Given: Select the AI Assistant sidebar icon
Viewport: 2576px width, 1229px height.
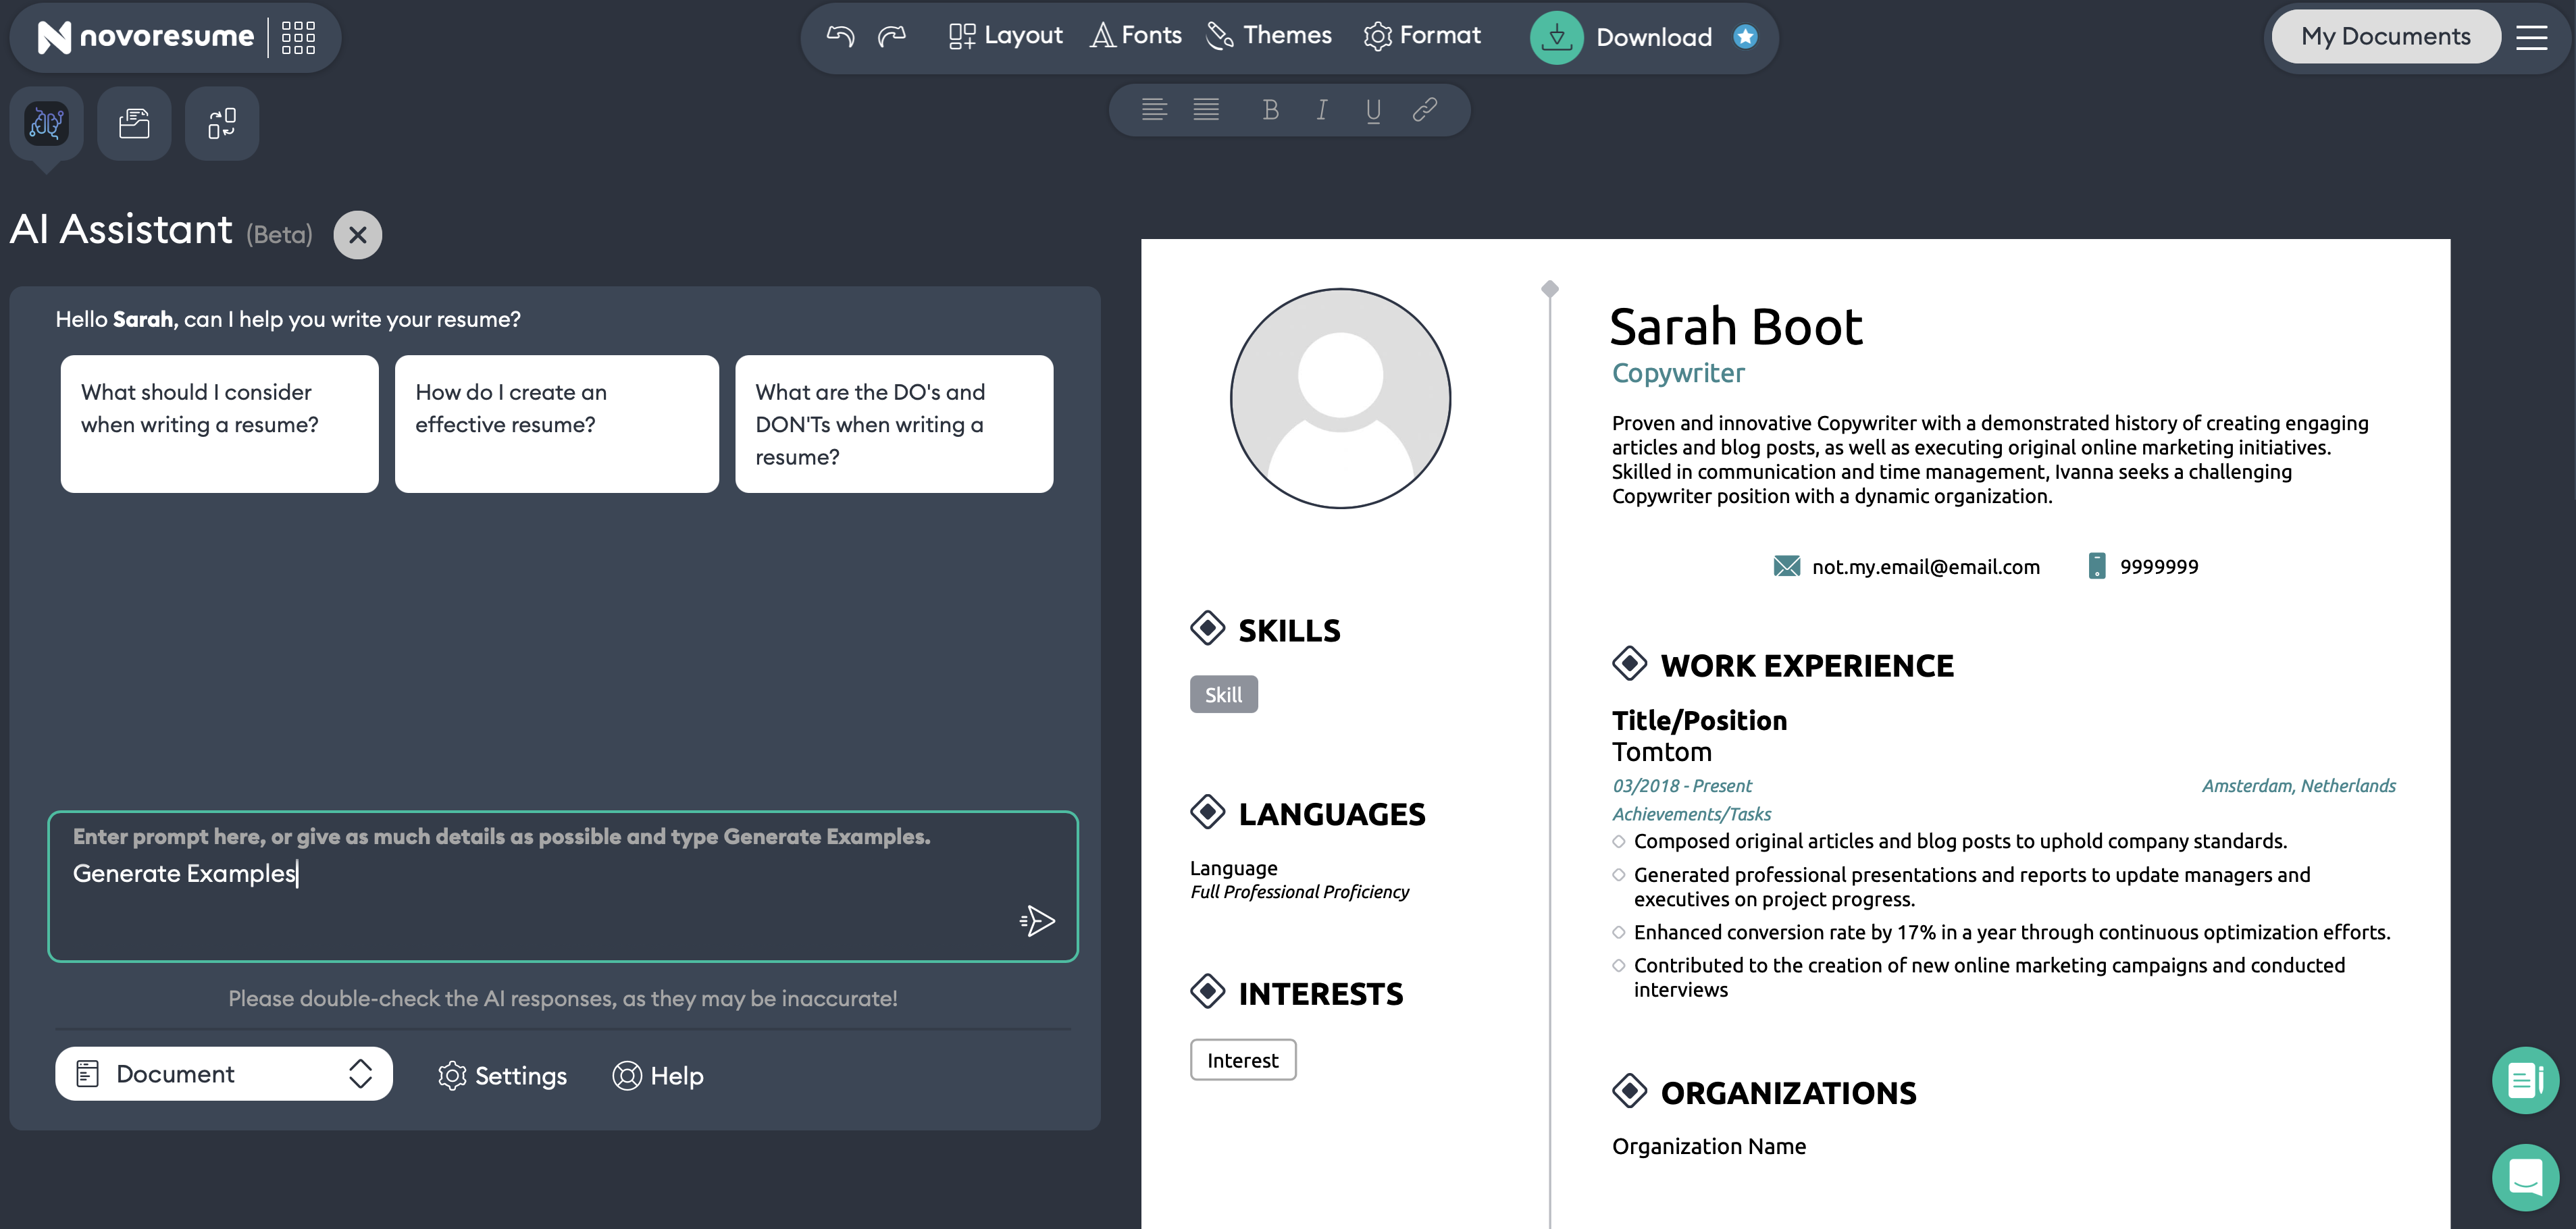Looking at the screenshot, I should 46,123.
